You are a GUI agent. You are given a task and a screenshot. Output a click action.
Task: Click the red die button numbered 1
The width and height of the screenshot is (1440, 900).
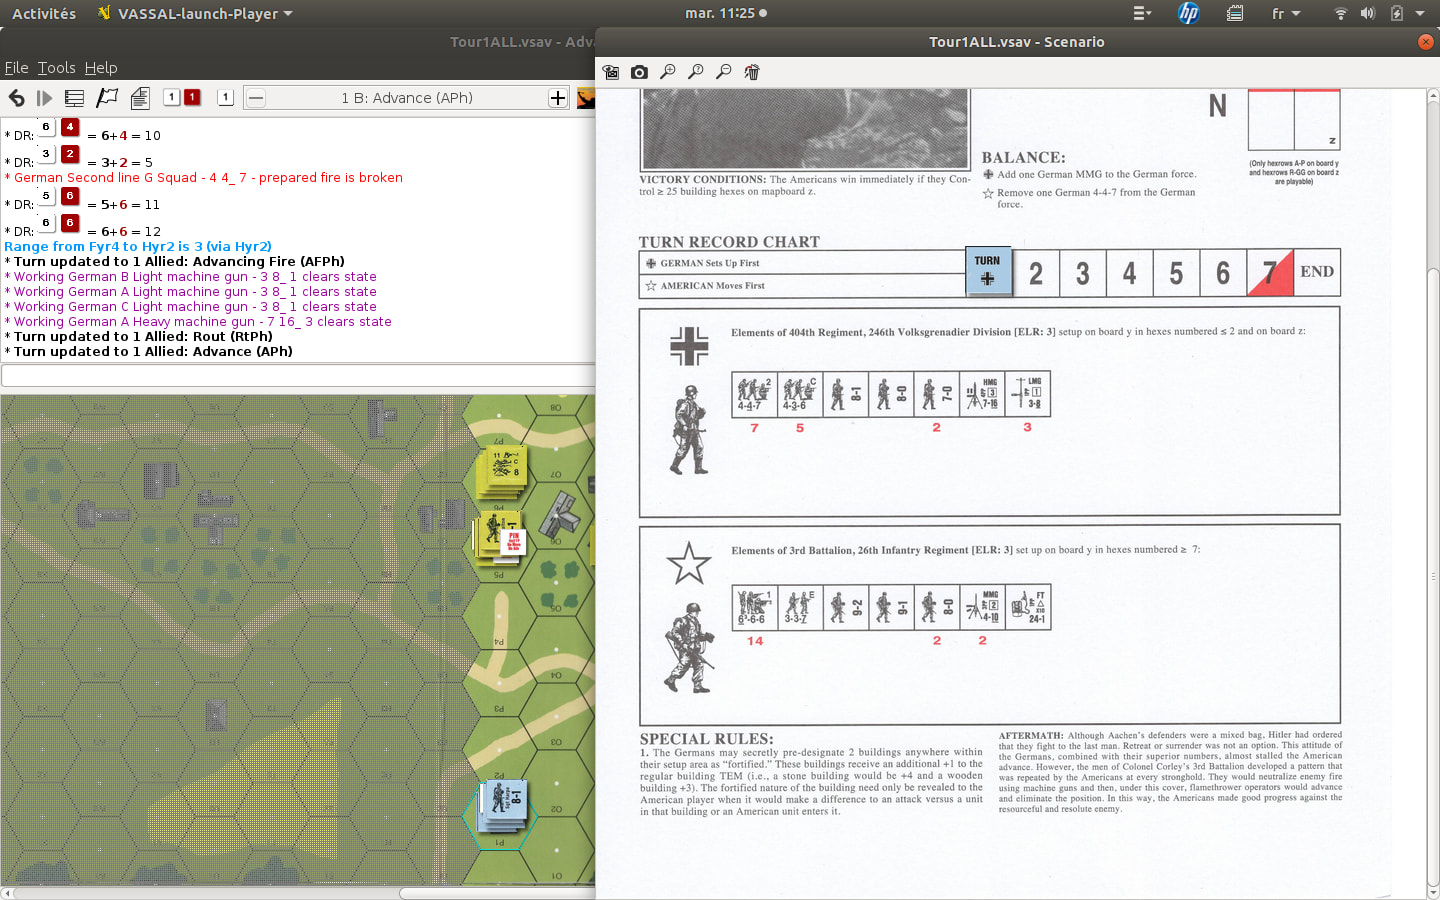192,97
